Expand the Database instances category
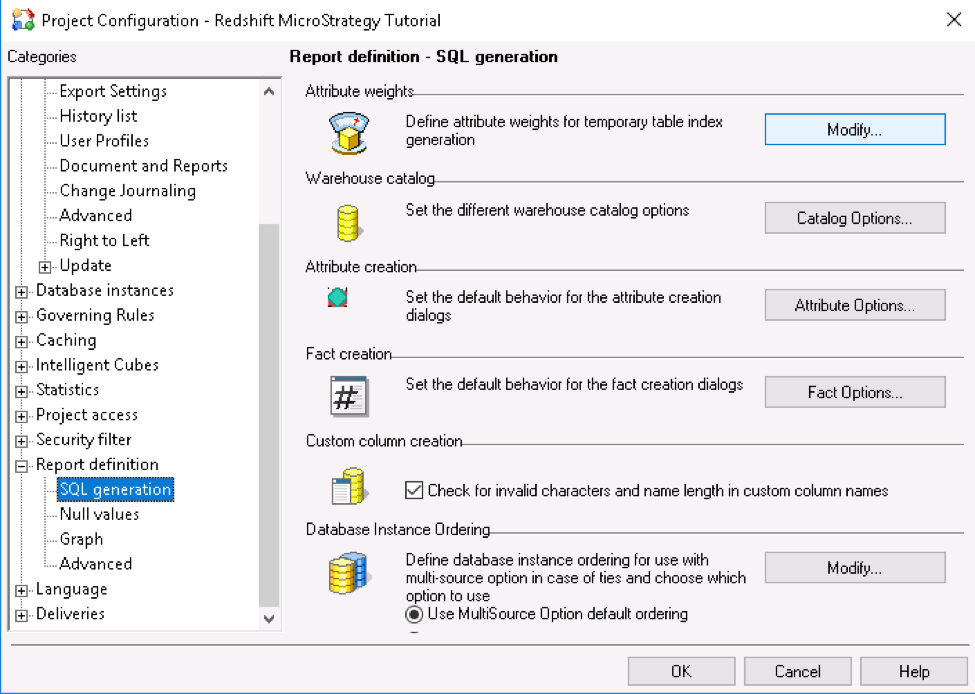Screen dimensions: 975x694 tap(22, 290)
